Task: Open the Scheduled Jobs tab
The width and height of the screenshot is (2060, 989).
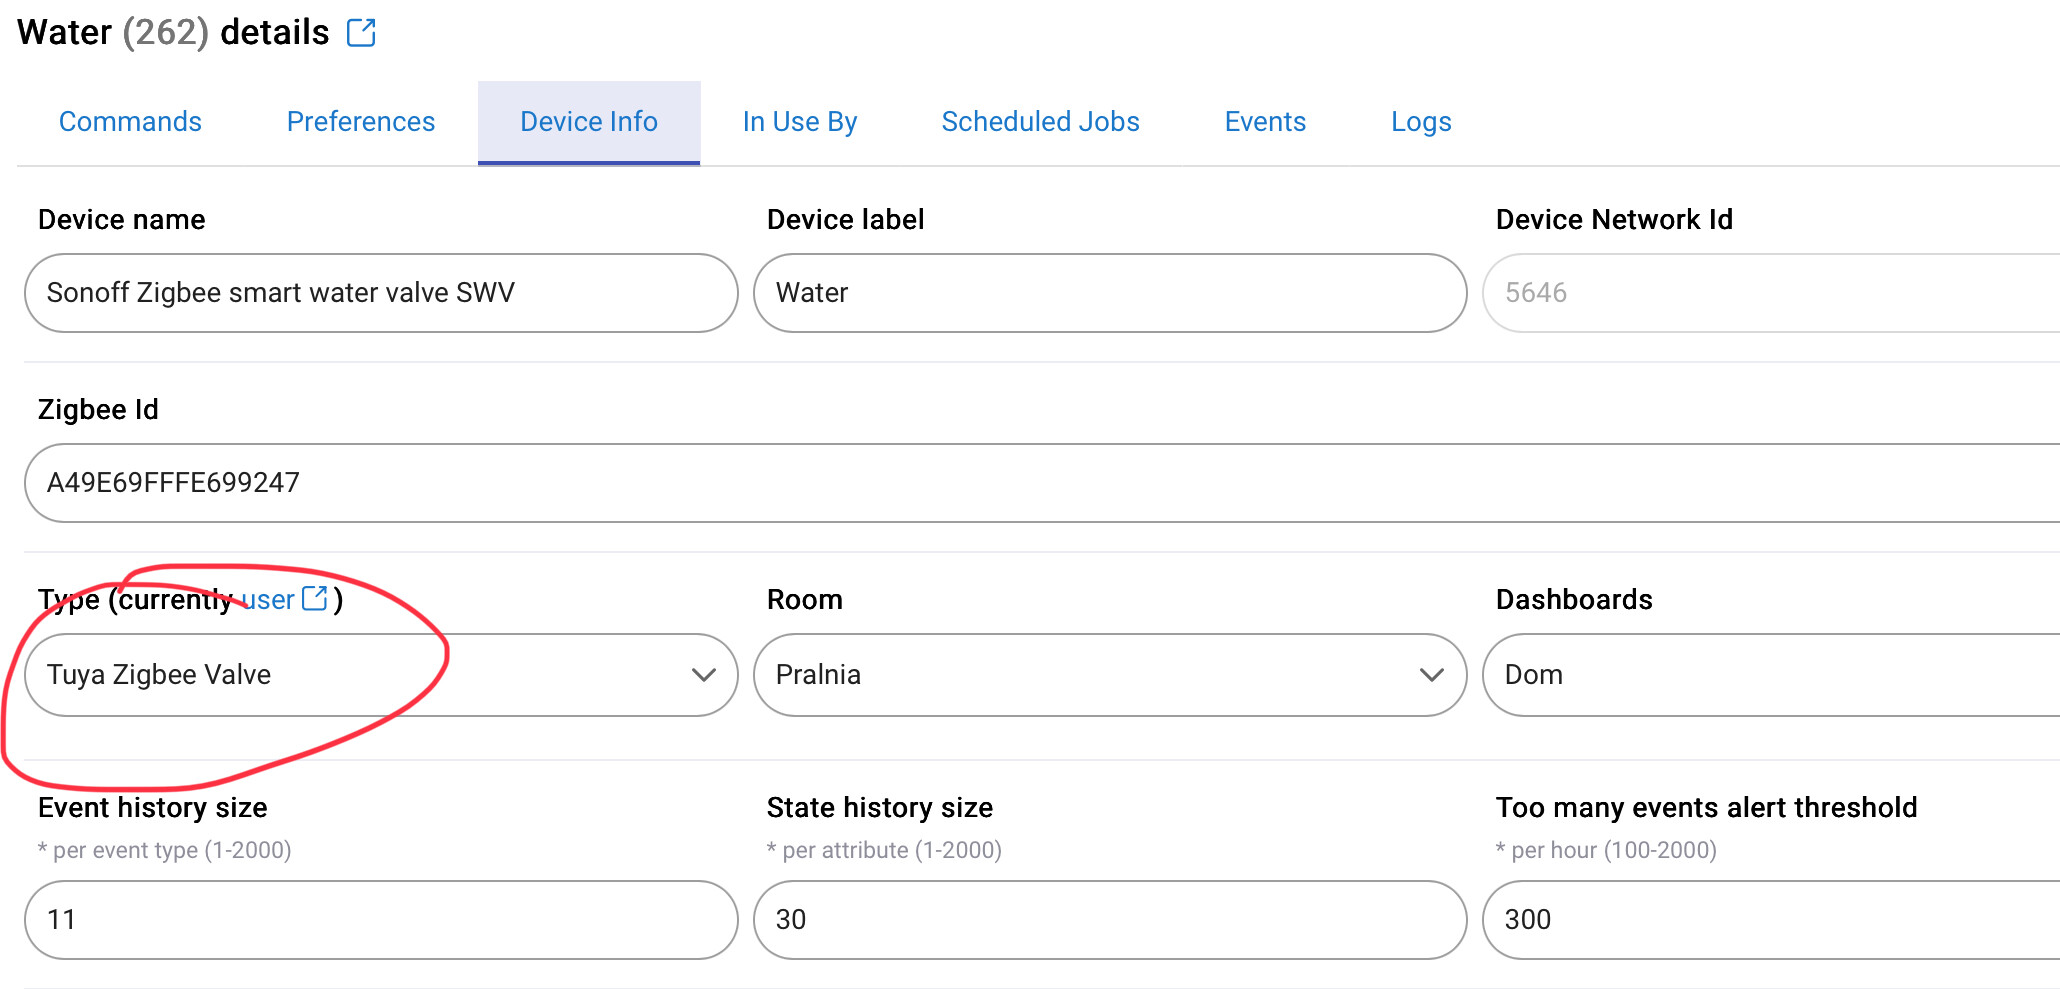Action: pyautogui.click(x=1040, y=122)
